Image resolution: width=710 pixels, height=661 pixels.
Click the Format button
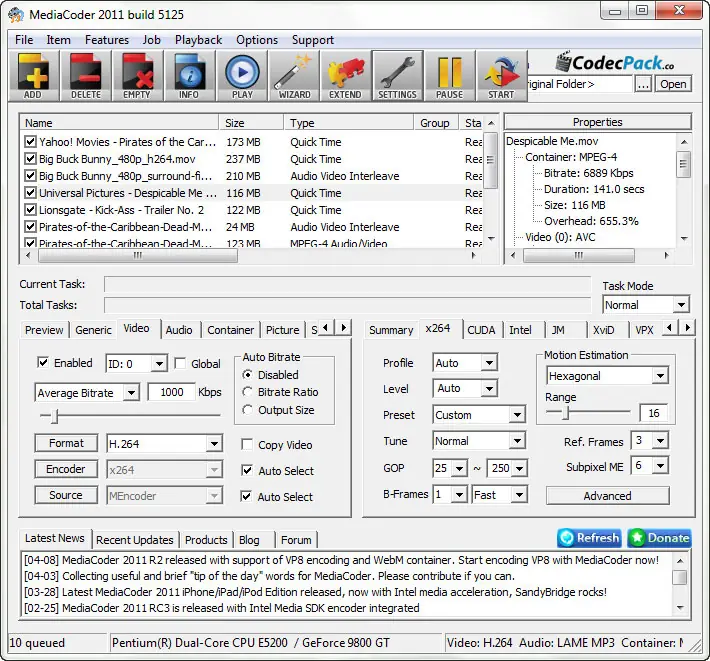tap(66, 443)
